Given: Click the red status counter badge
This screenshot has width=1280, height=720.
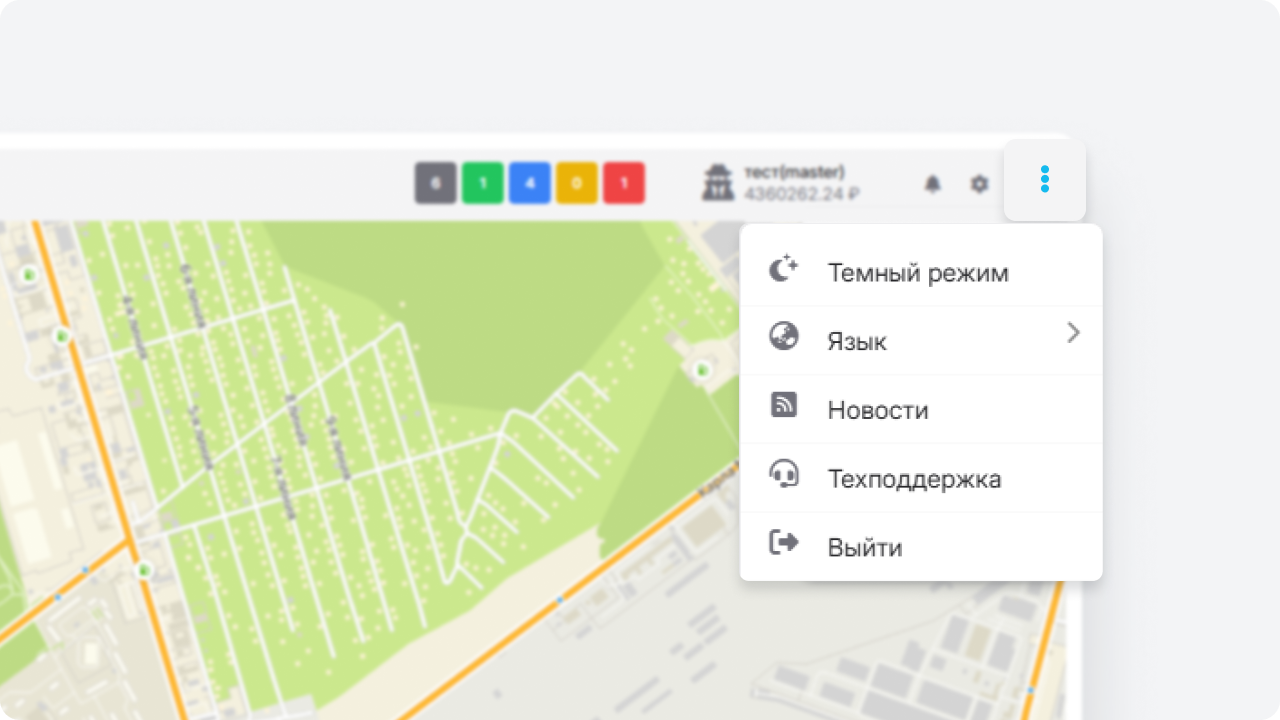Looking at the screenshot, I should click(624, 183).
